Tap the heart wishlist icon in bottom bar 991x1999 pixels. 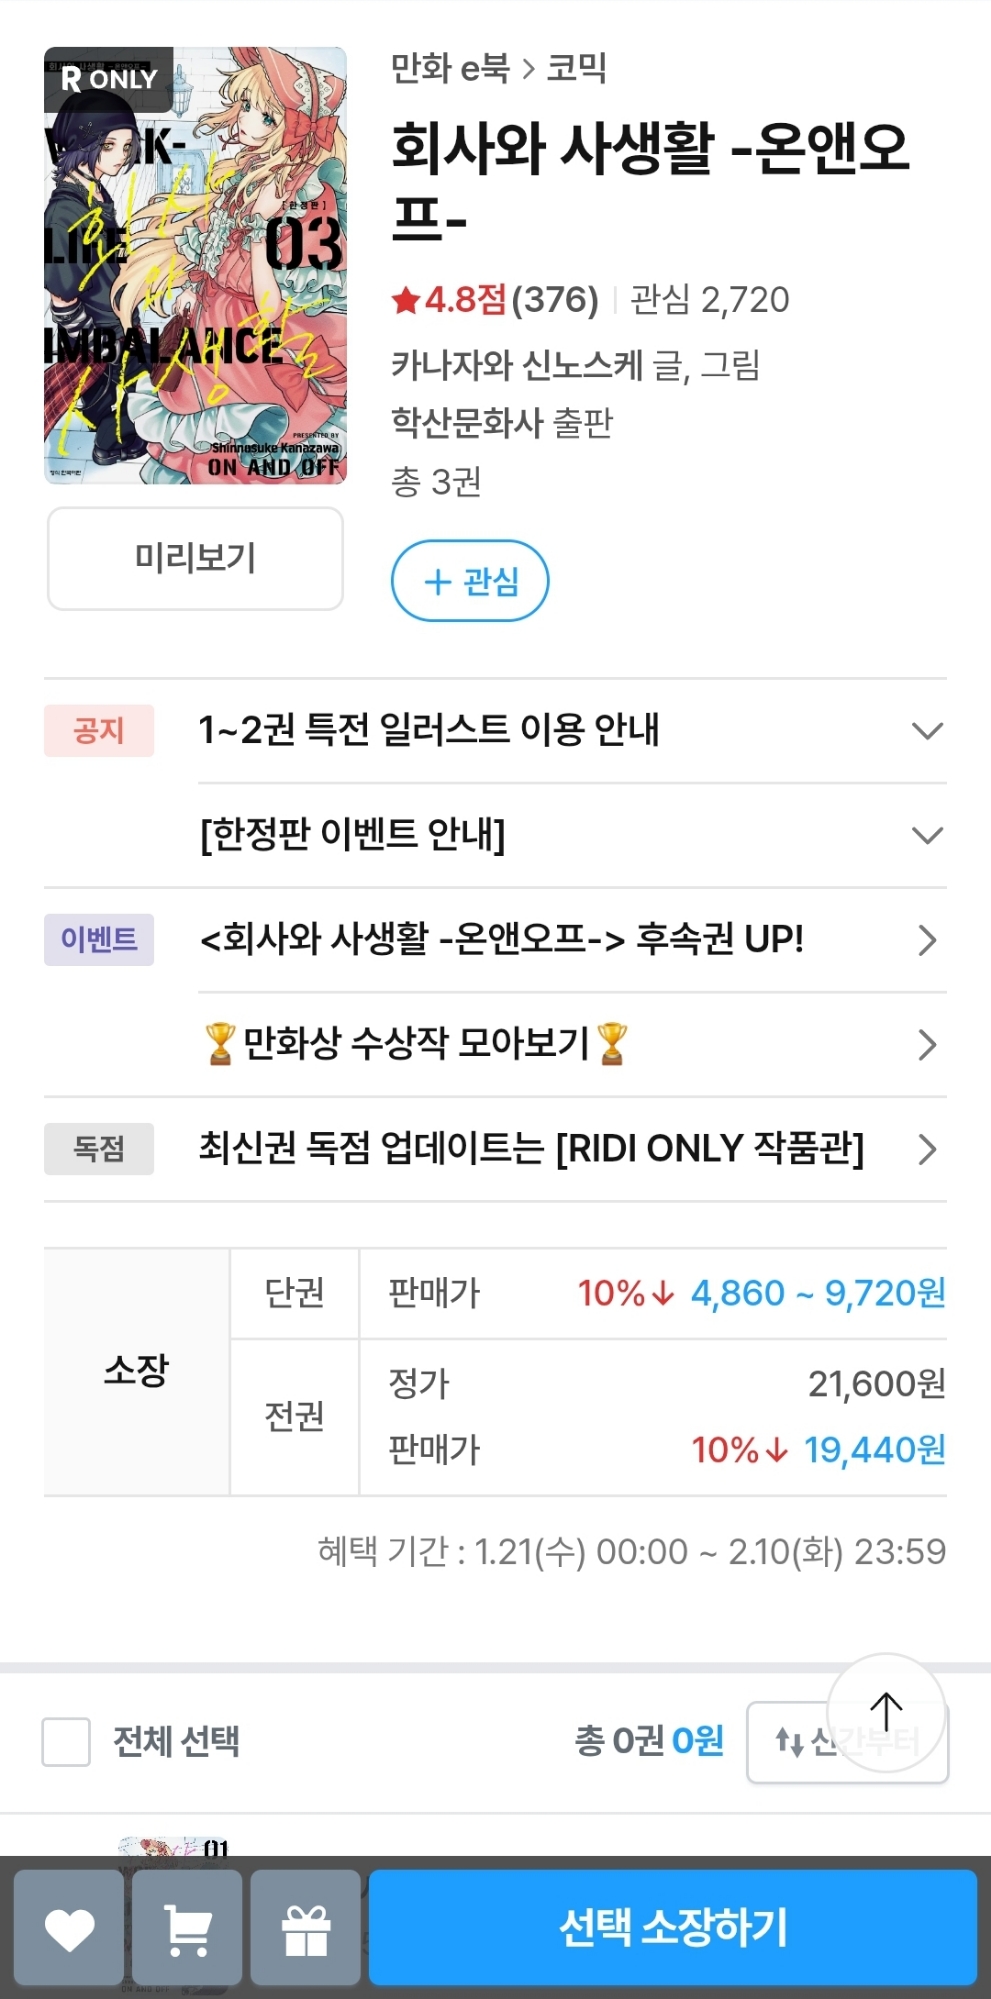click(x=69, y=1928)
